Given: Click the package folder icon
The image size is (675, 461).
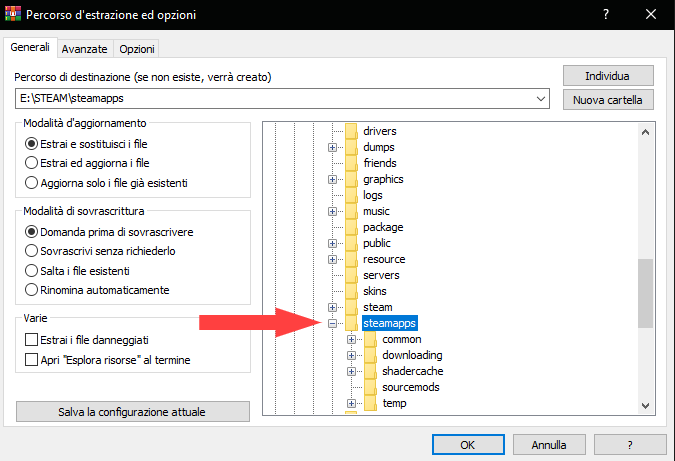Looking at the screenshot, I should pos(350,227).
